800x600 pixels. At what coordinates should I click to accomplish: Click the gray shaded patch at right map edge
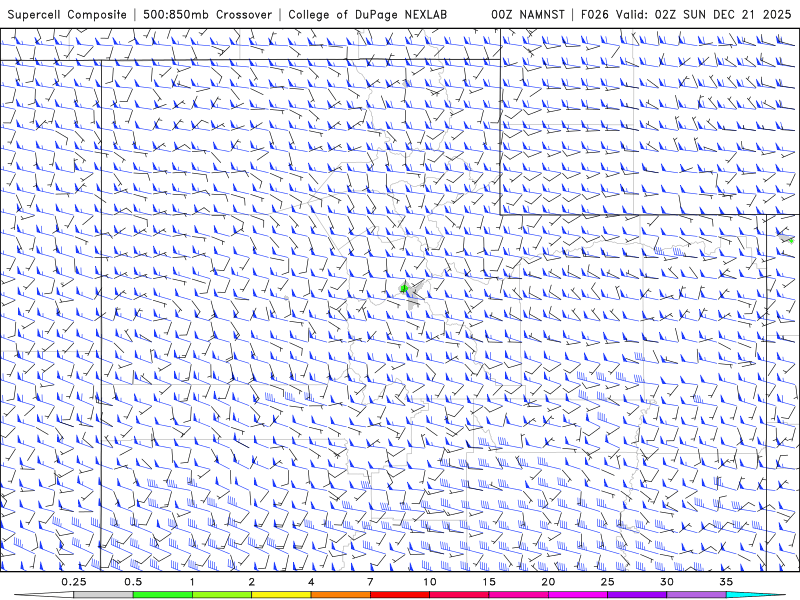[x=786, y=237]
